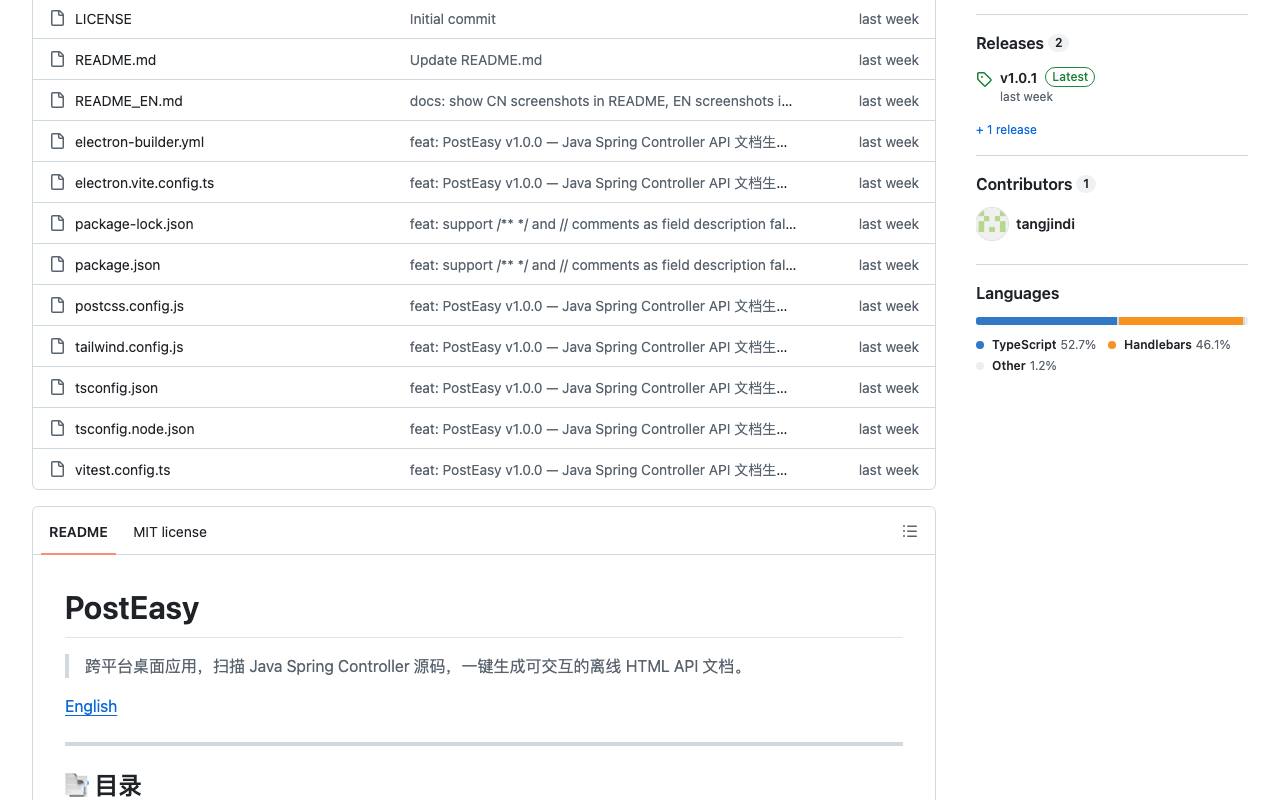Click the file icon beside postcss.config.js
The width and height of the screenshot is (1280, 800).
coord(57,306)
